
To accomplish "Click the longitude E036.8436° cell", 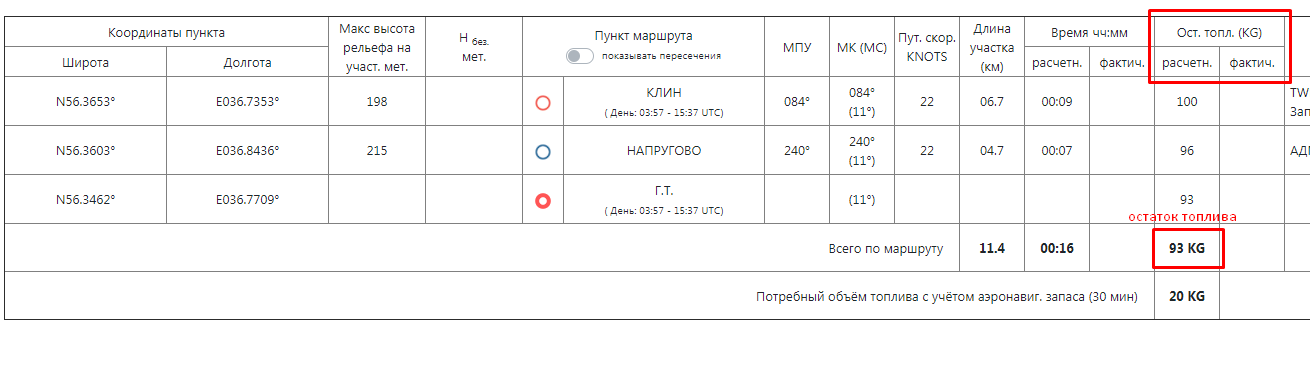I will 248,151.
